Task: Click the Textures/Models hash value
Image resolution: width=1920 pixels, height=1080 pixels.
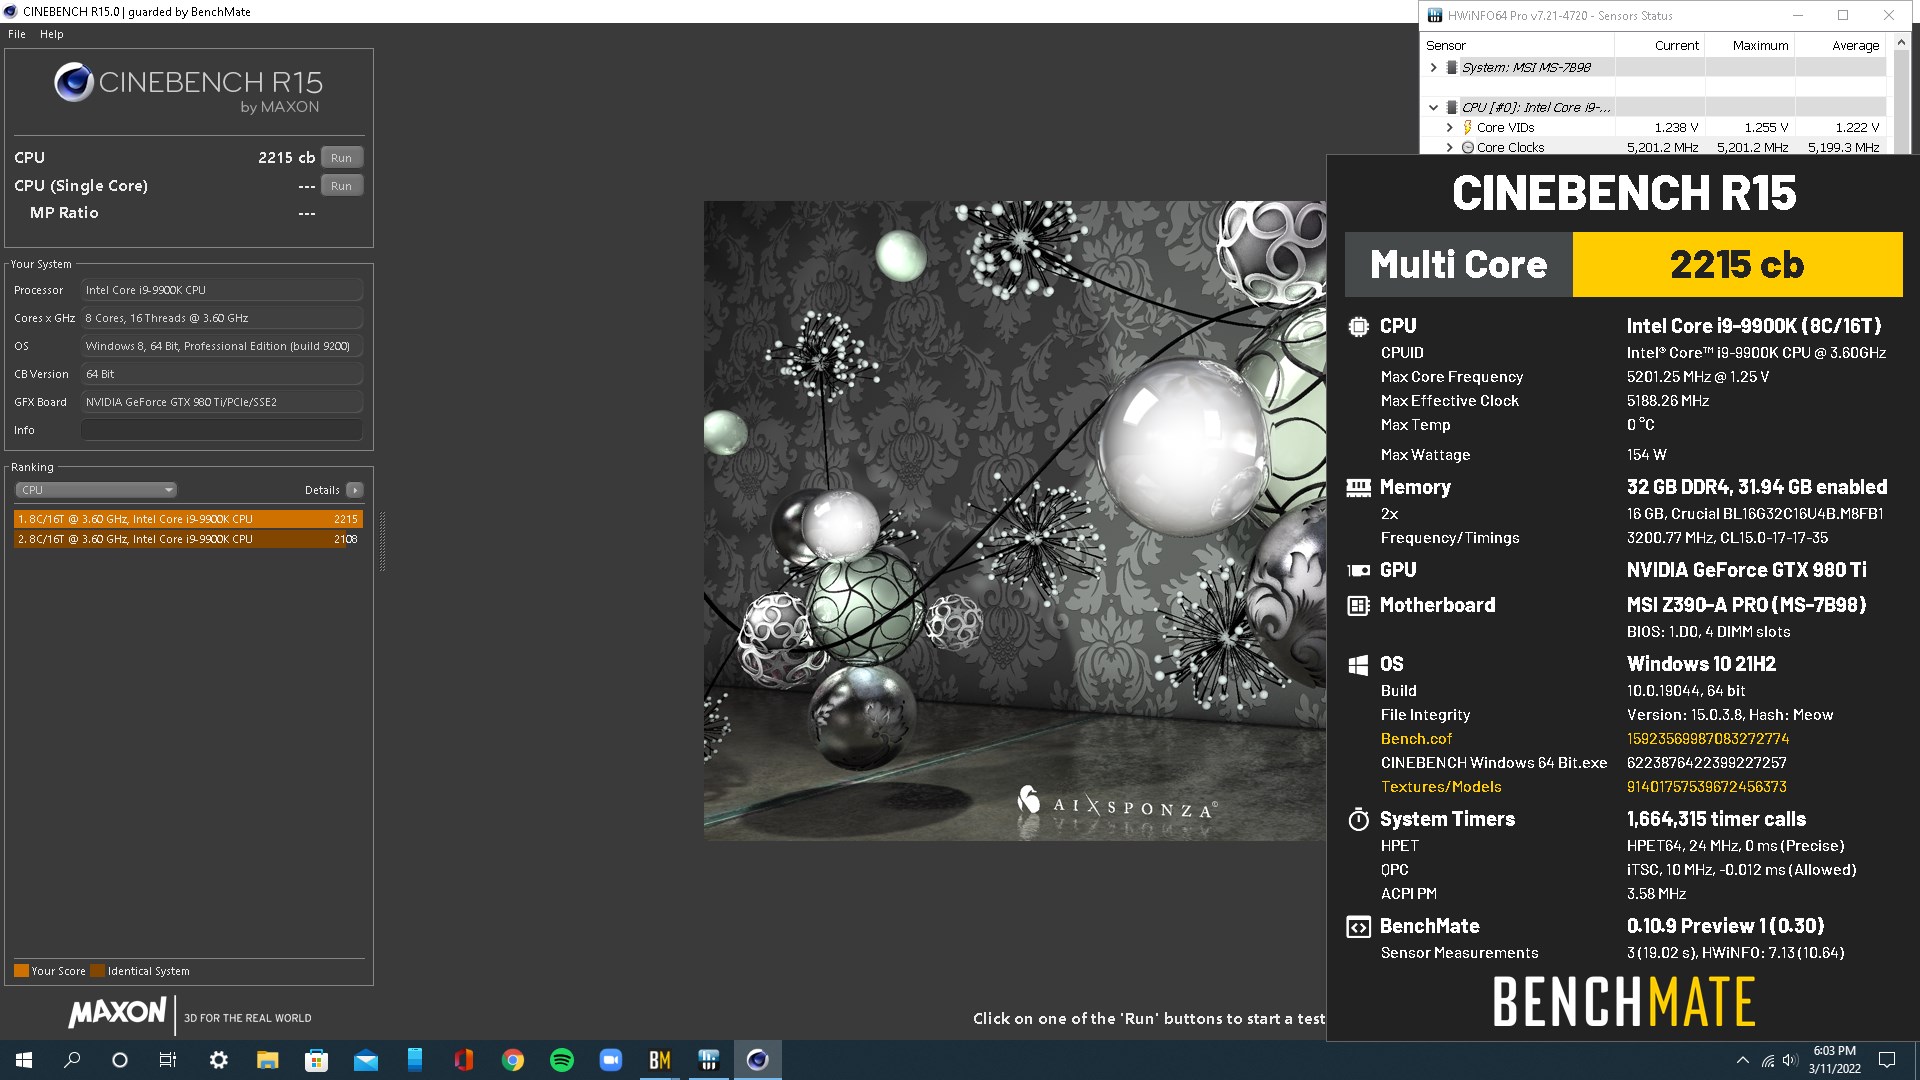Action: click(x=1706, y=787)
